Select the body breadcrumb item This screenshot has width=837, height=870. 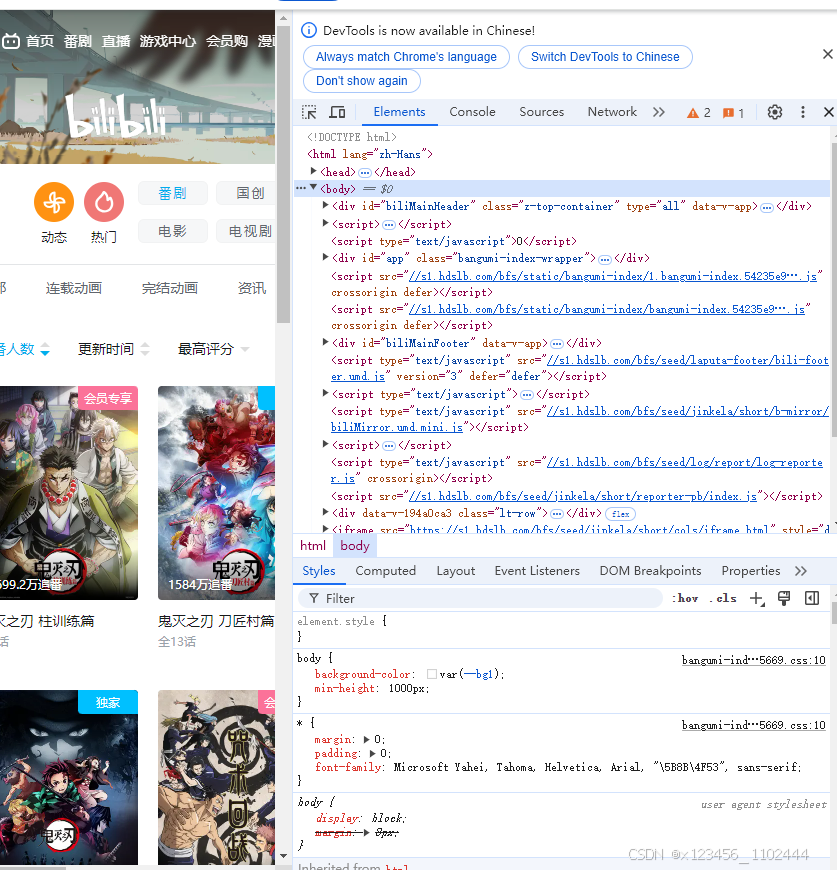tap(355, 546)
